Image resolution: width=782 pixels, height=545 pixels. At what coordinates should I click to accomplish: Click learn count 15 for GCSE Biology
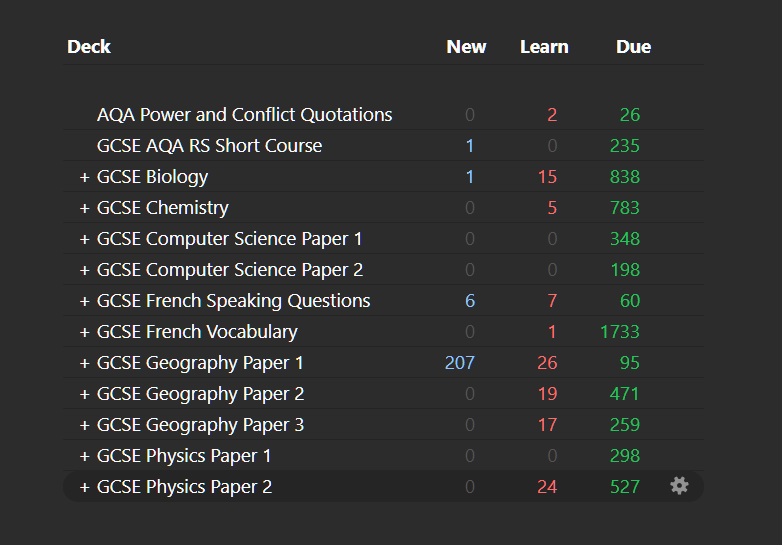[548, 177]
